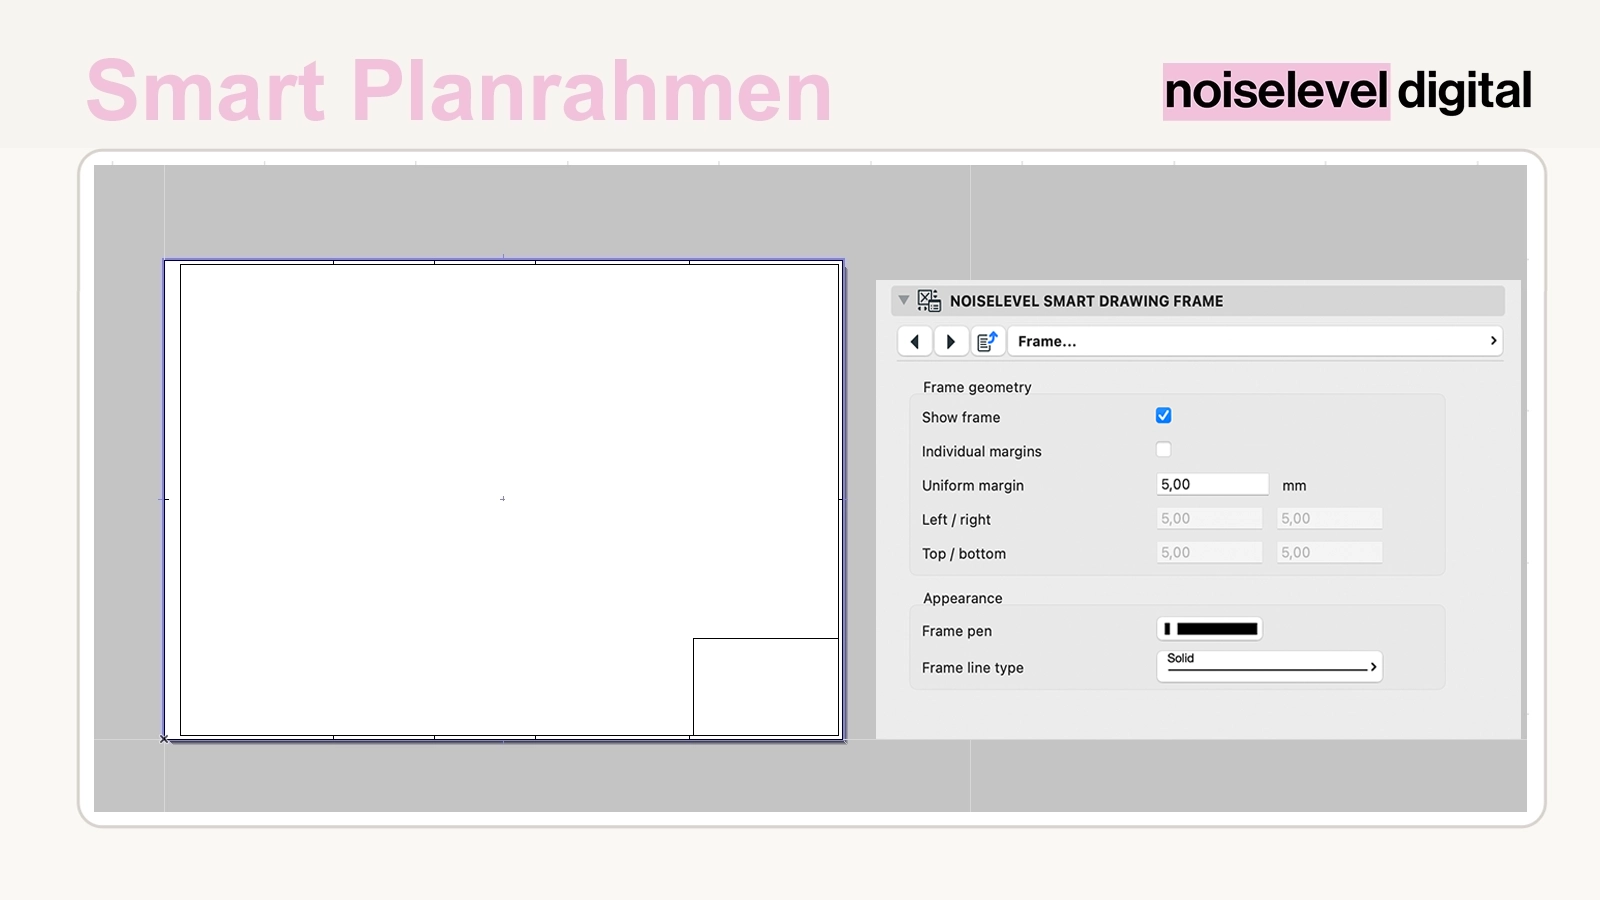Select the title block rectangle in the drawing

(766, 687)
